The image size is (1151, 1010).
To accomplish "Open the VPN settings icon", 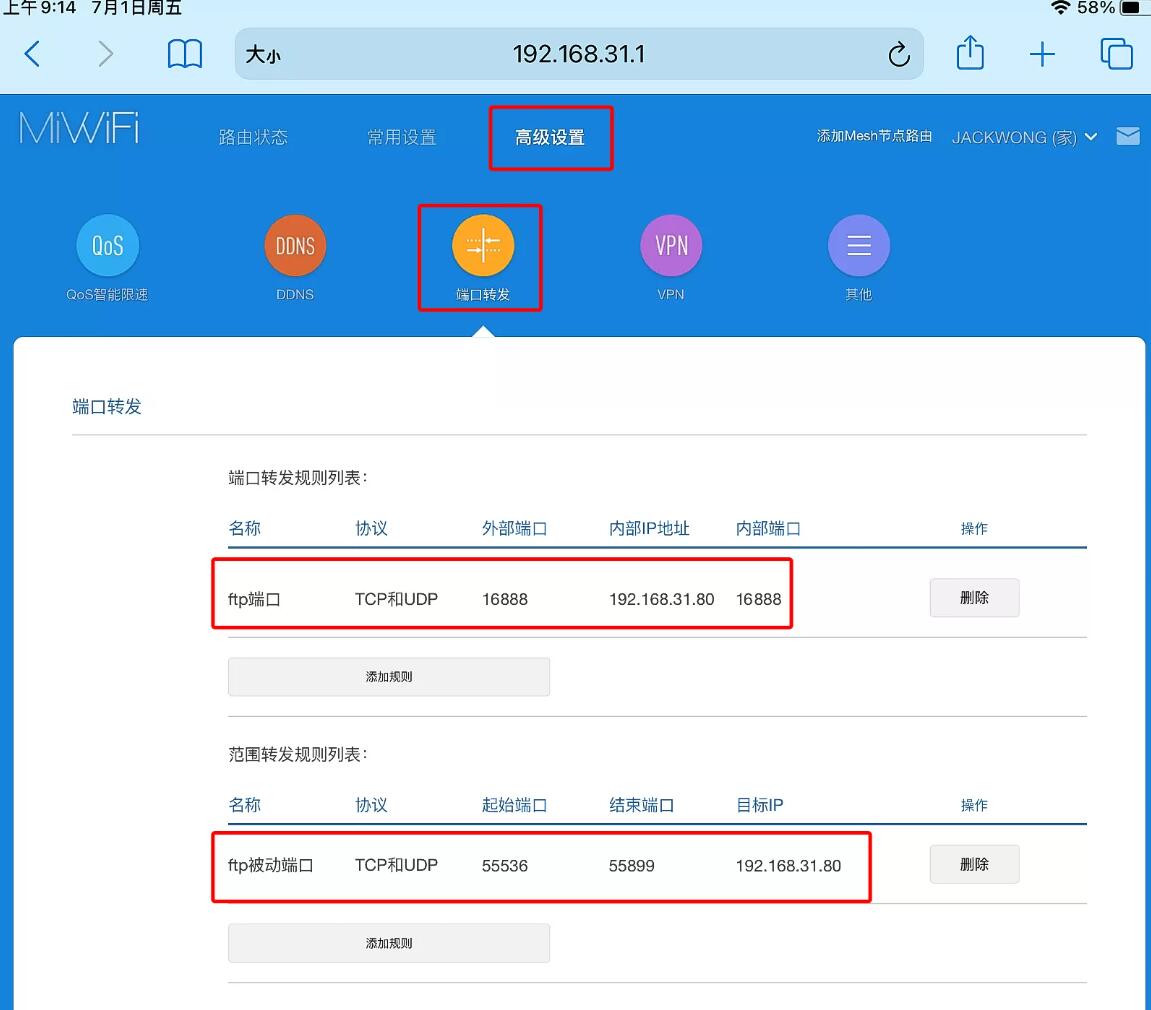I will point(671,246).
